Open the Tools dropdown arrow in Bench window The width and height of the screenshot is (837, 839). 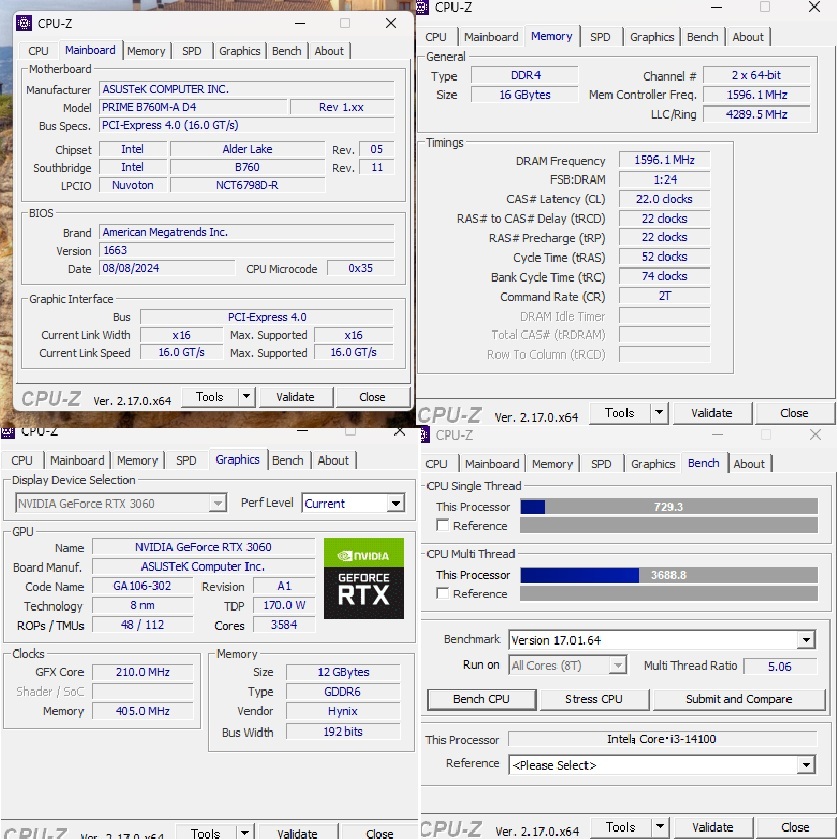pyautogui.click(x=660, y=827)
